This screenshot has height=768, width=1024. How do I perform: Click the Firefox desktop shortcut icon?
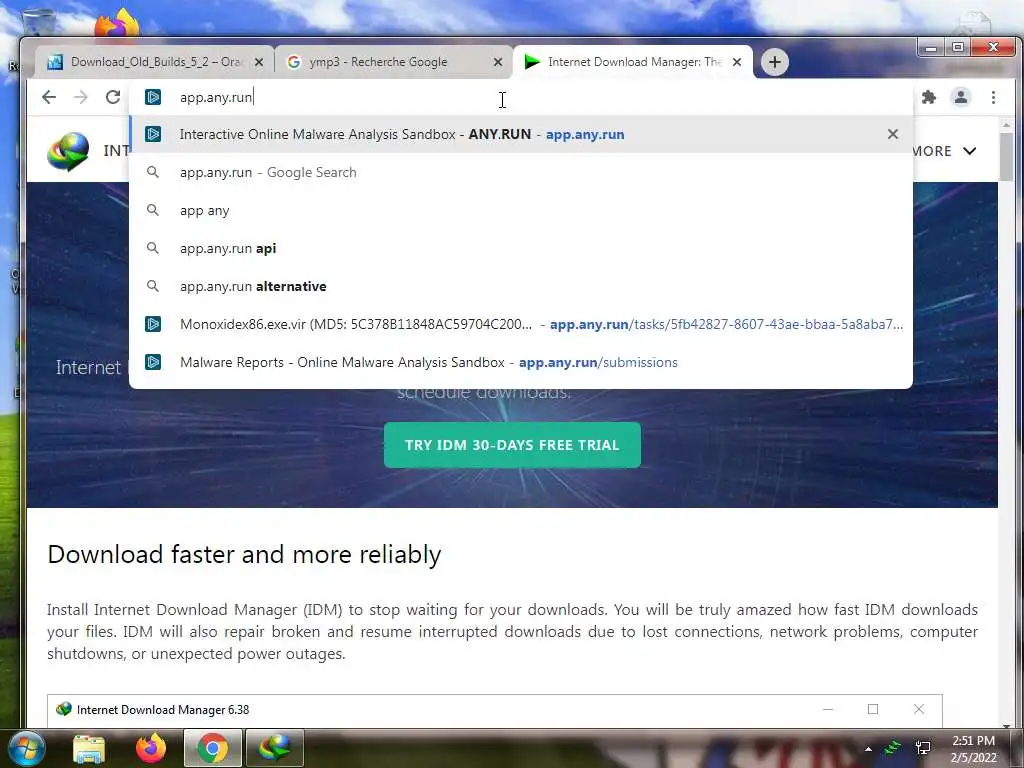(x=118, y=25)
